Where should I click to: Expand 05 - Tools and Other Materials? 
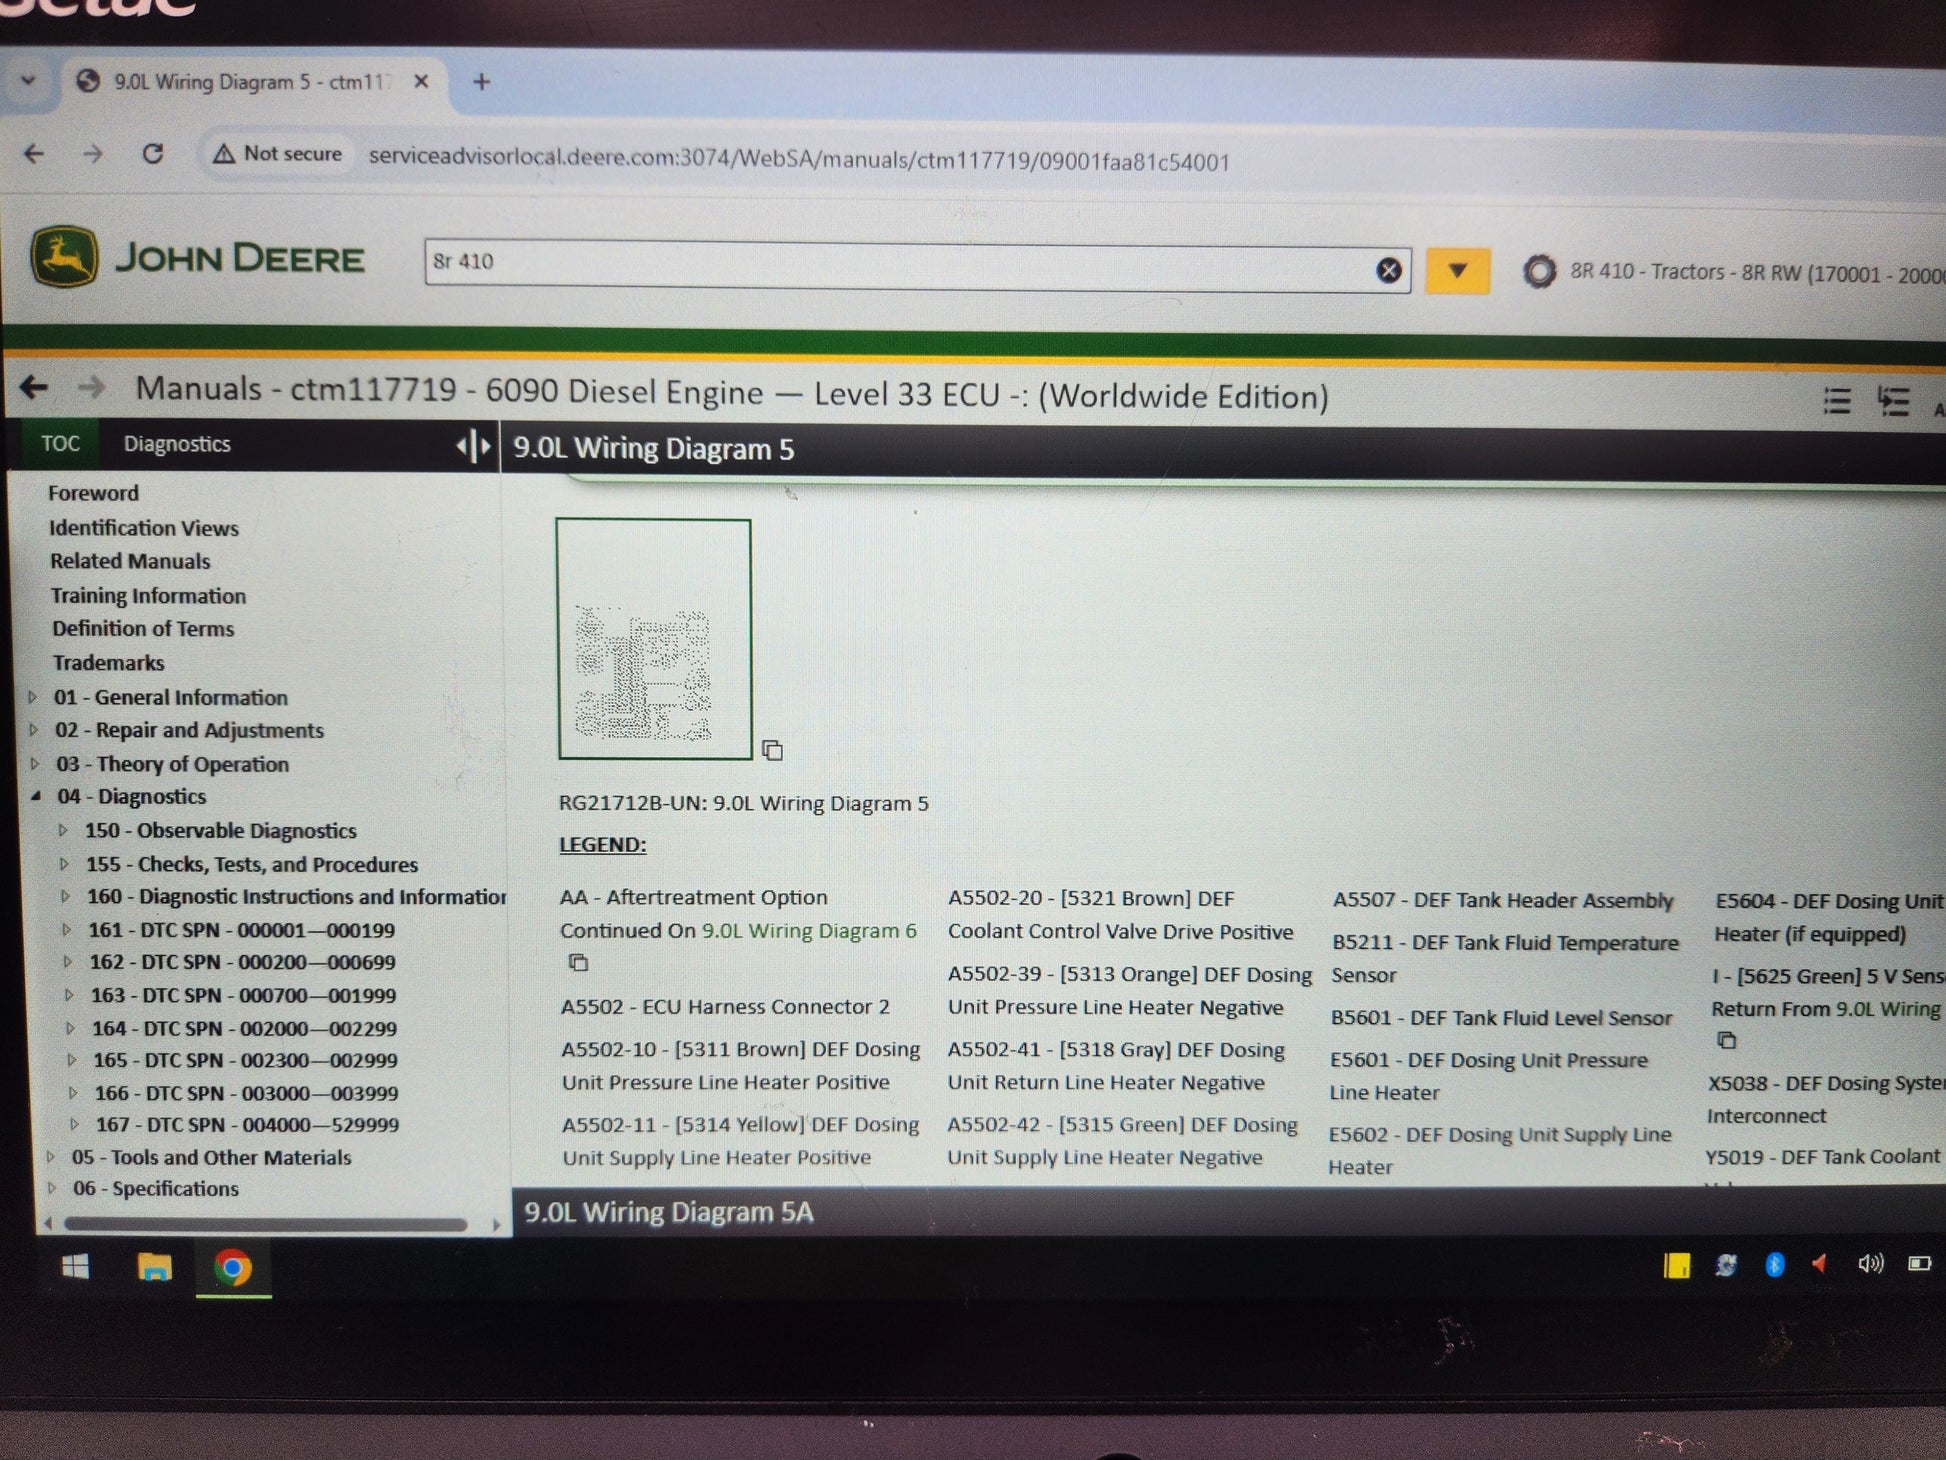pos(50,1157)
